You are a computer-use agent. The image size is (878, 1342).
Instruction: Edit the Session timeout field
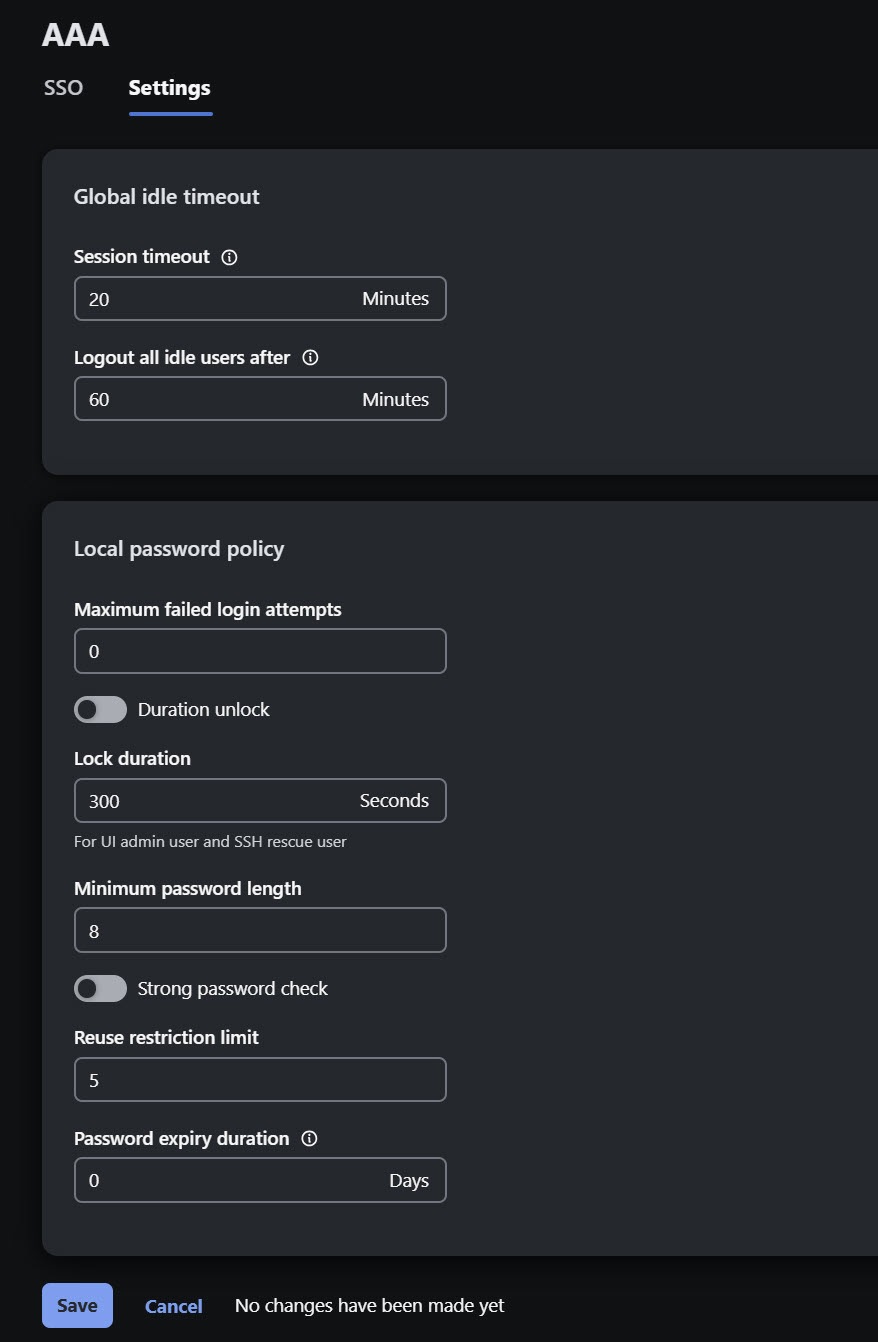tap(260, 298)
